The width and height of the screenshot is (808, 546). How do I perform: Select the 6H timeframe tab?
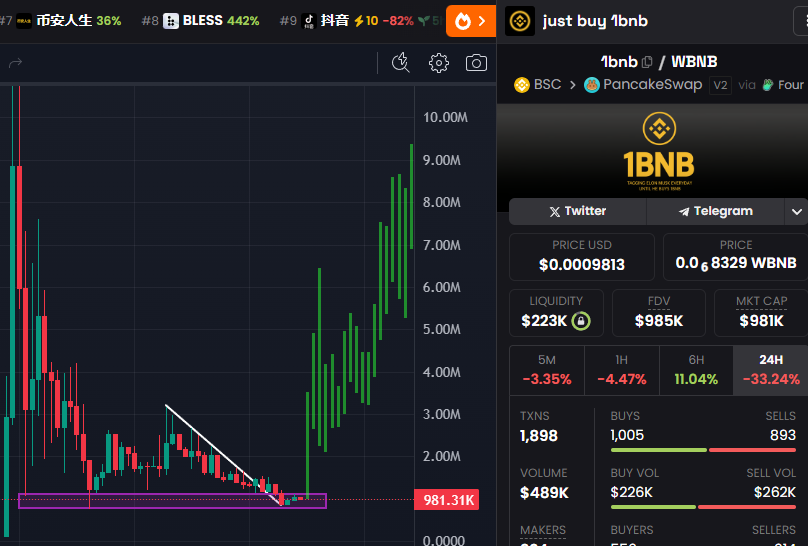pos(696,370)
